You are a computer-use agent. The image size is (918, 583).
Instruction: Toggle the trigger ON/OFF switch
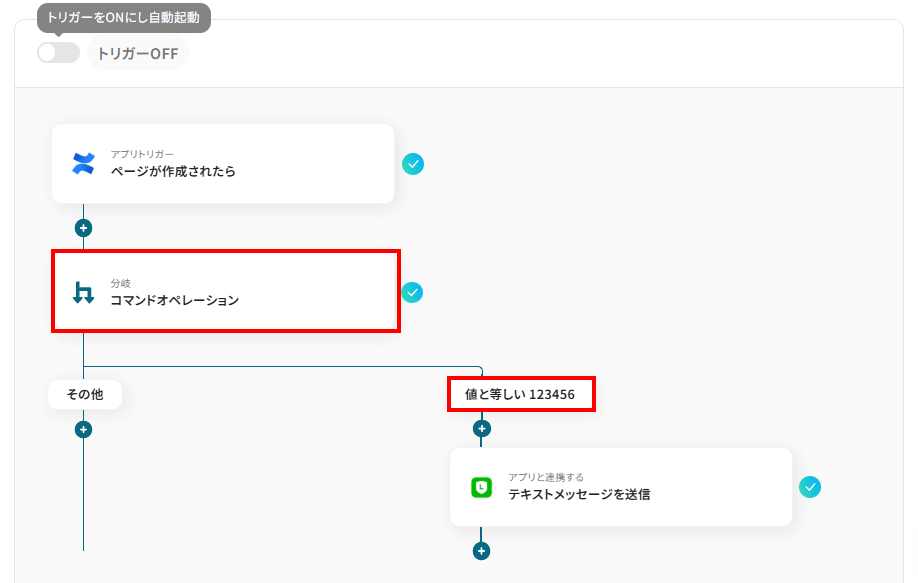(59, 53)
